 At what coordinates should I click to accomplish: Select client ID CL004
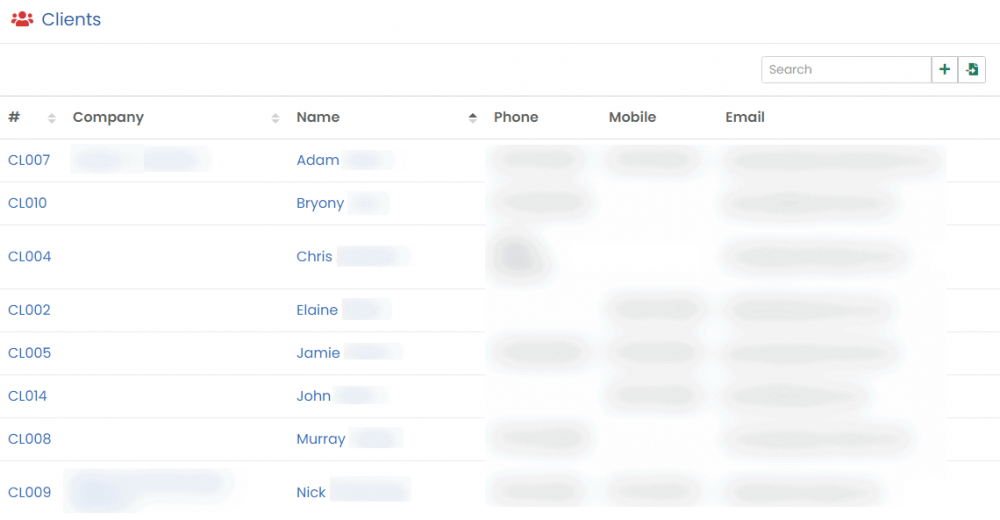click(x=29, y=257)
